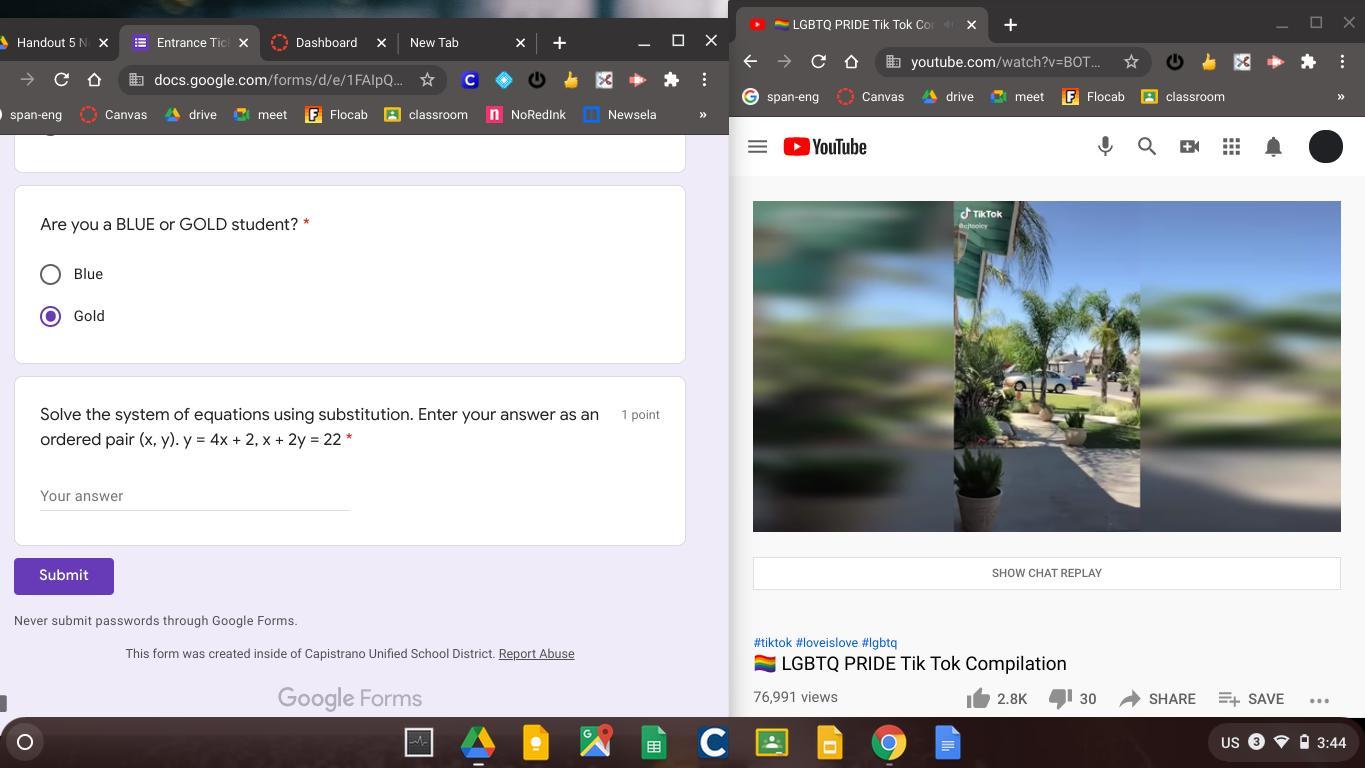This screenshot has width=1365, height=768.
Task: Open YouTube search with magnifier icon
Action: click(x=1147, y=147)
